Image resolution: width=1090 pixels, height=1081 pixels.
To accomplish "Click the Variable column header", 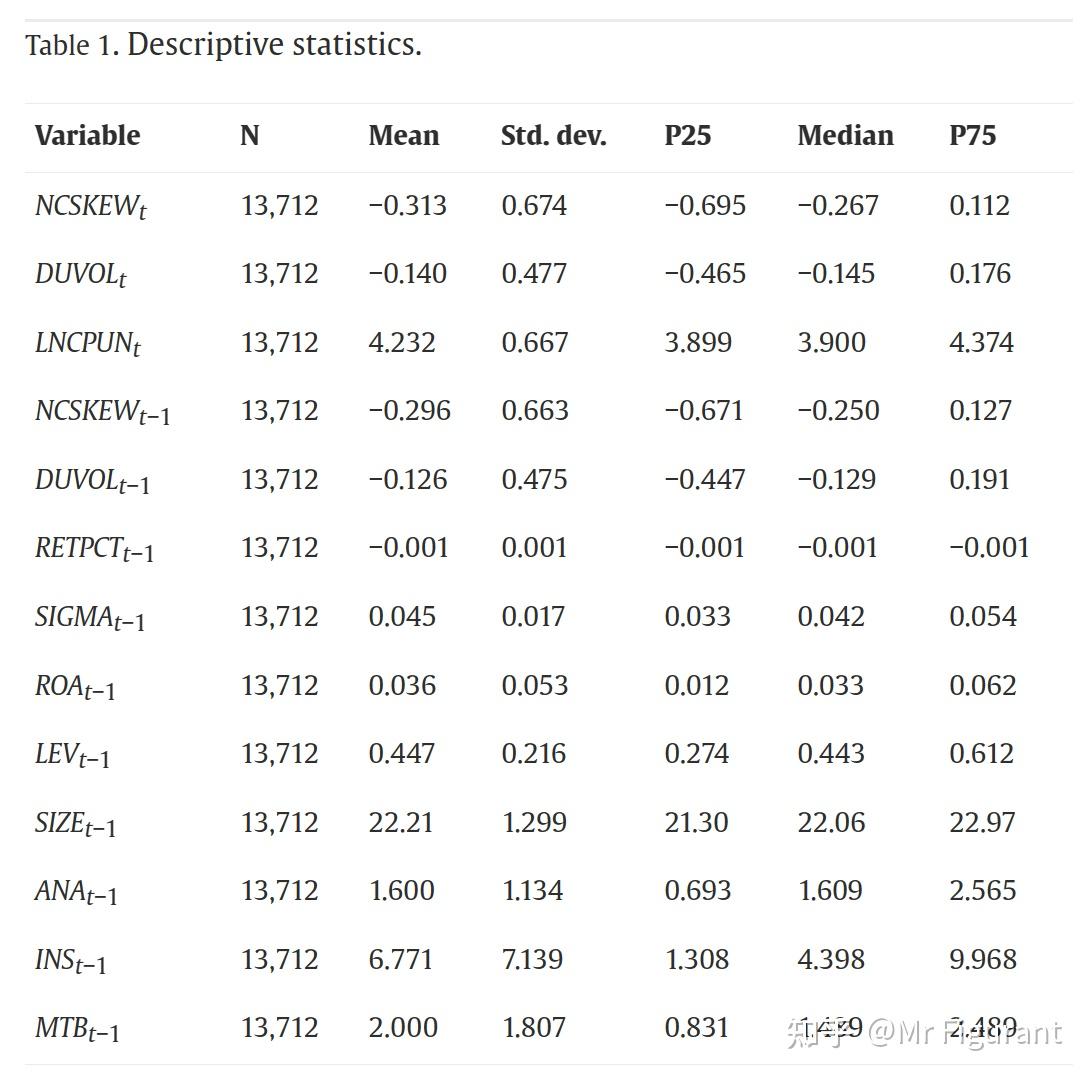I will click(87, 136).
